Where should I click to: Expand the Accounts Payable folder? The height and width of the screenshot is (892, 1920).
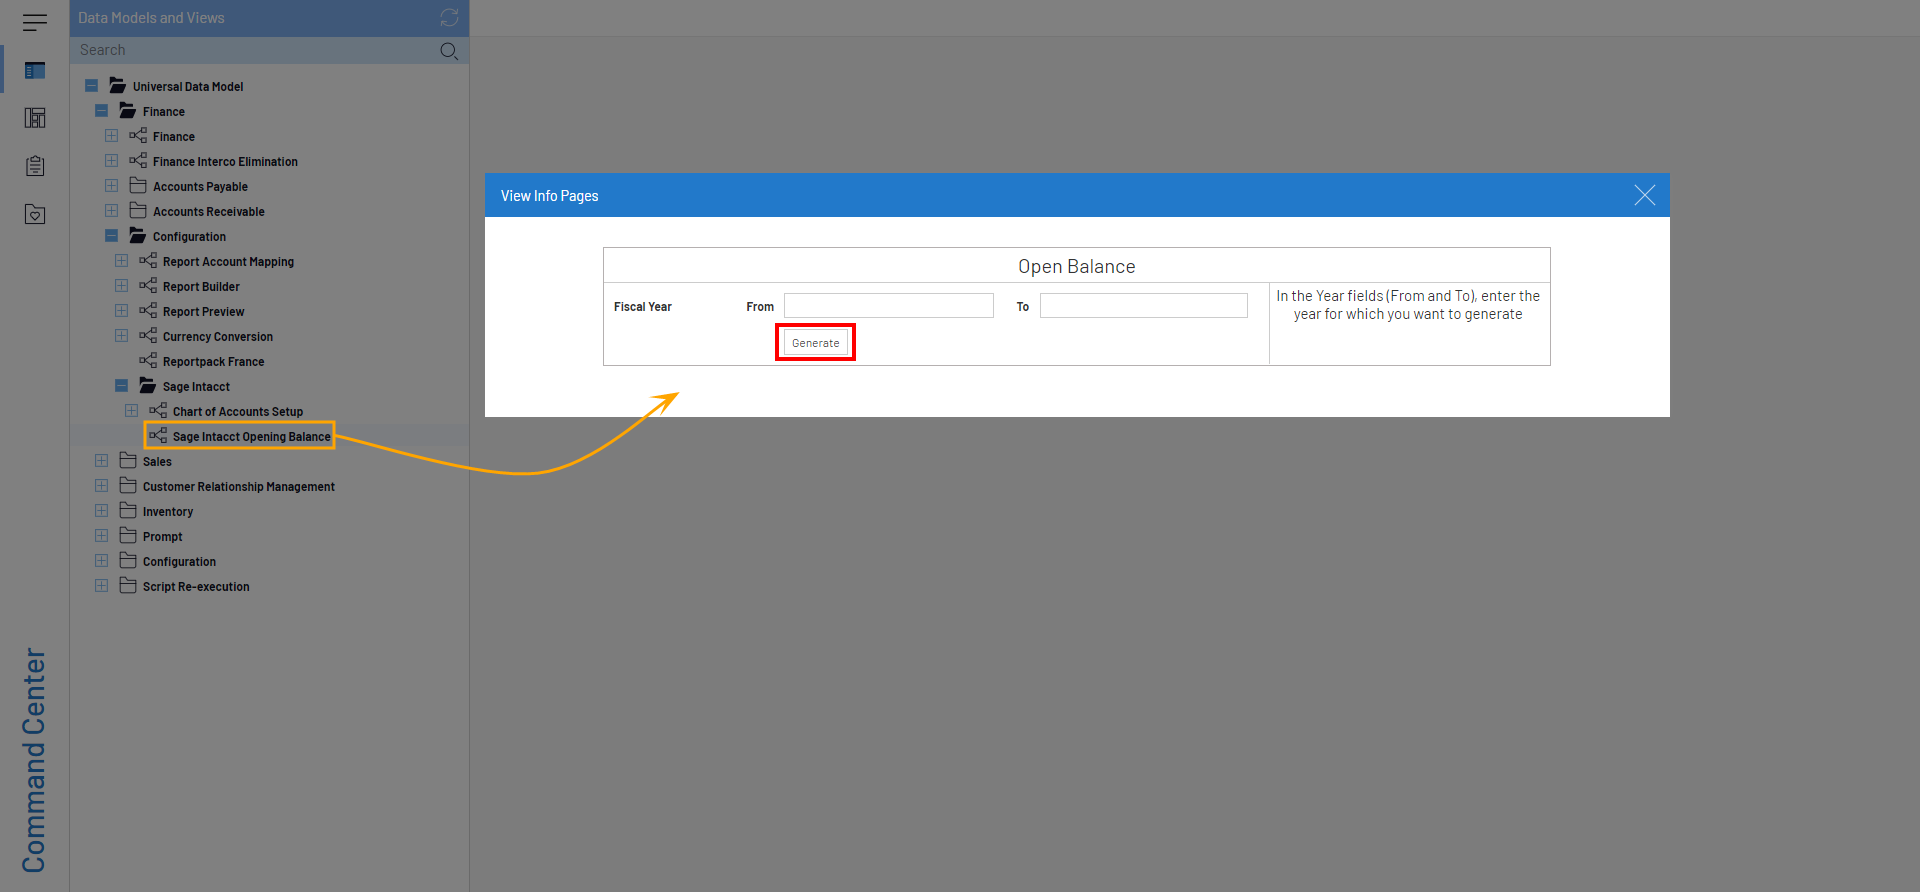(112, 186)
